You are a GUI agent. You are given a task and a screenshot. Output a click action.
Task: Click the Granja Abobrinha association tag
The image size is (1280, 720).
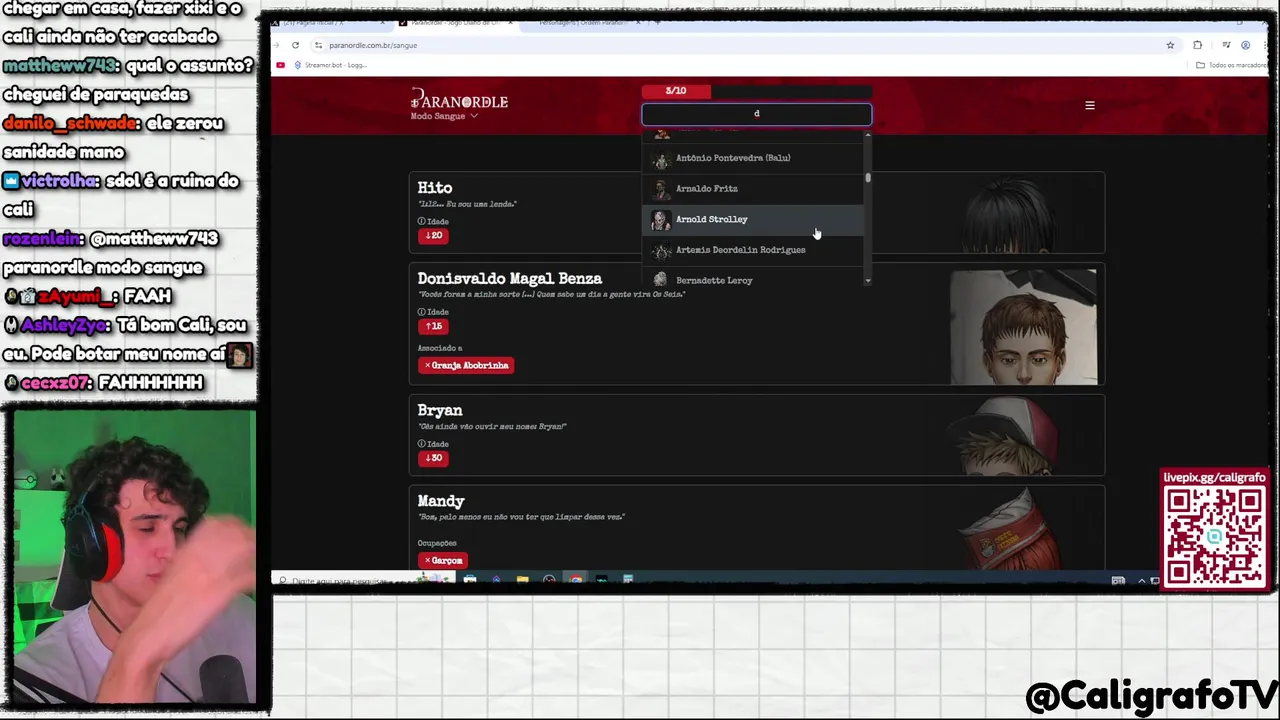tap(466, 365)
